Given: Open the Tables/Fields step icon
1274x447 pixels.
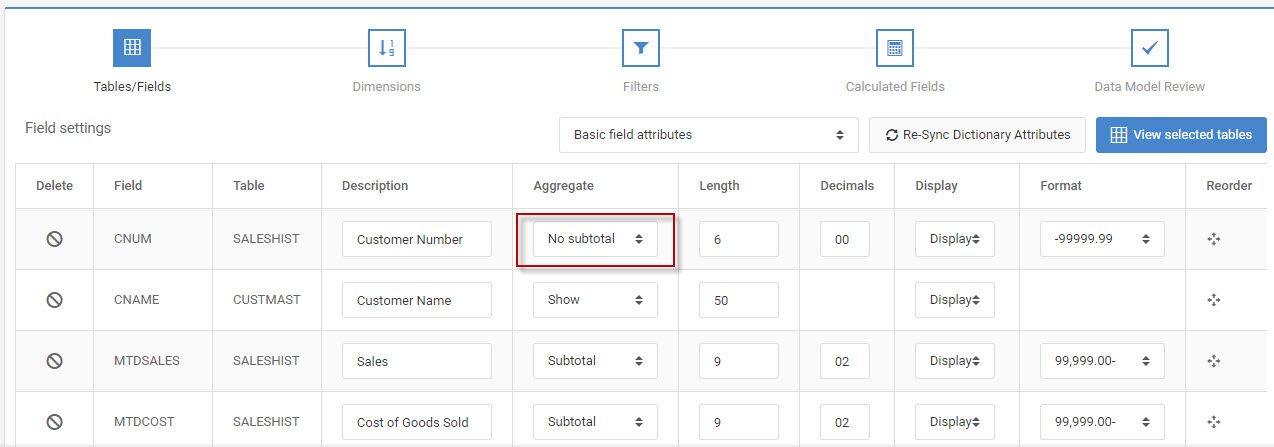Looking at the screenshot, I should [132, 48].
